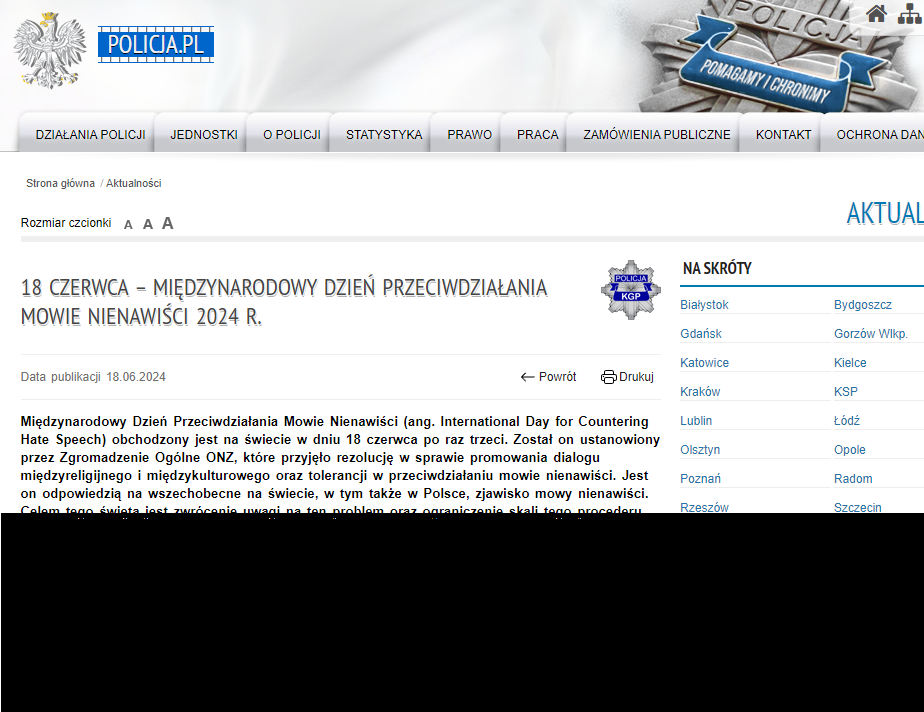Select the smallest font size A

pyautogui.click(x=128, y=225)
